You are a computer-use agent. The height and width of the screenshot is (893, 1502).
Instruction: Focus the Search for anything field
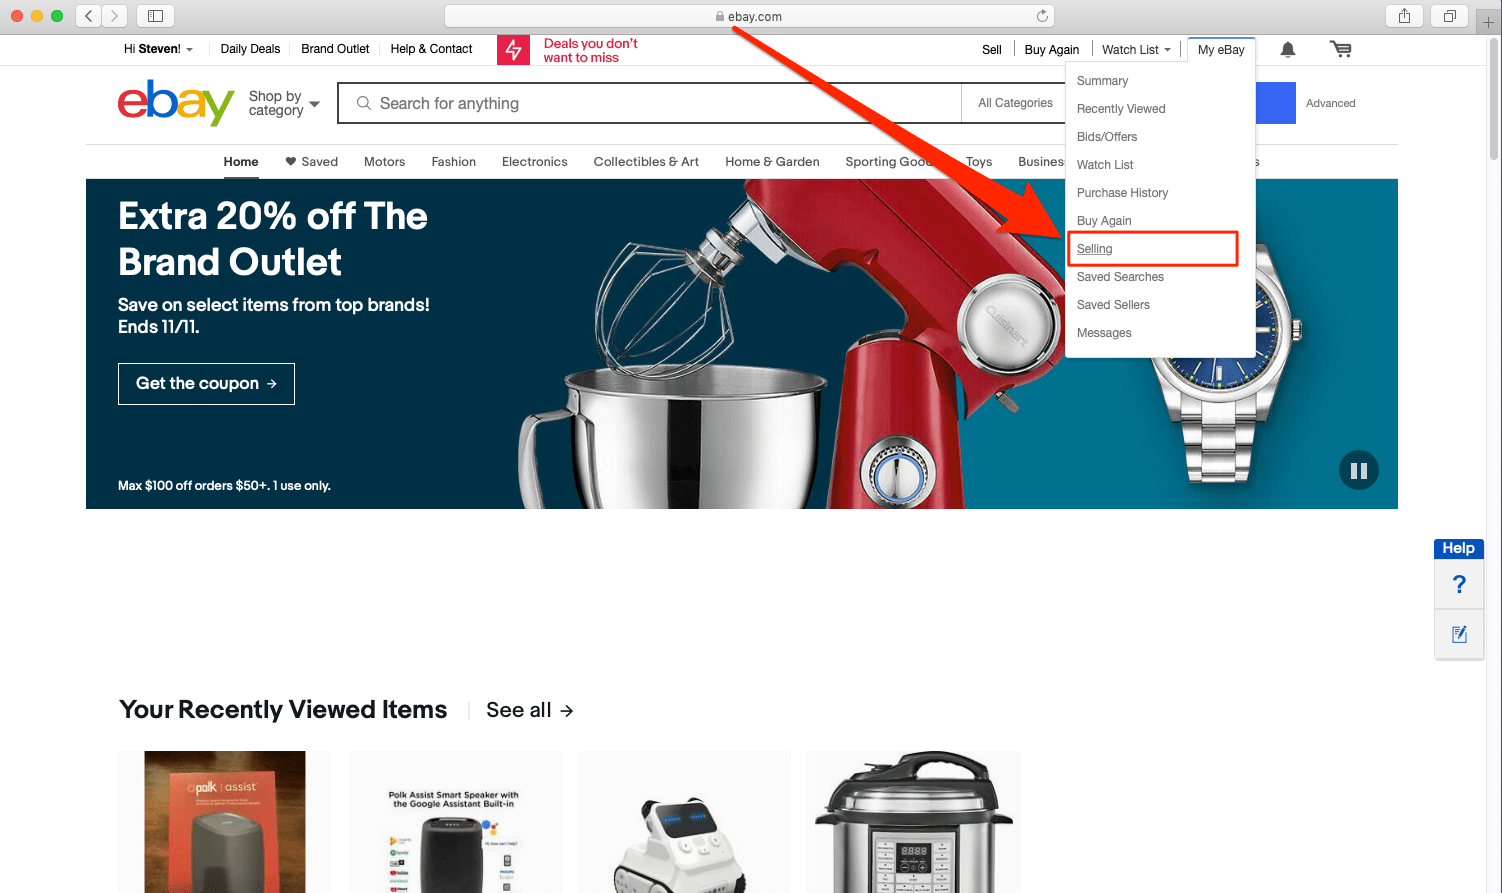coord(650,103)
